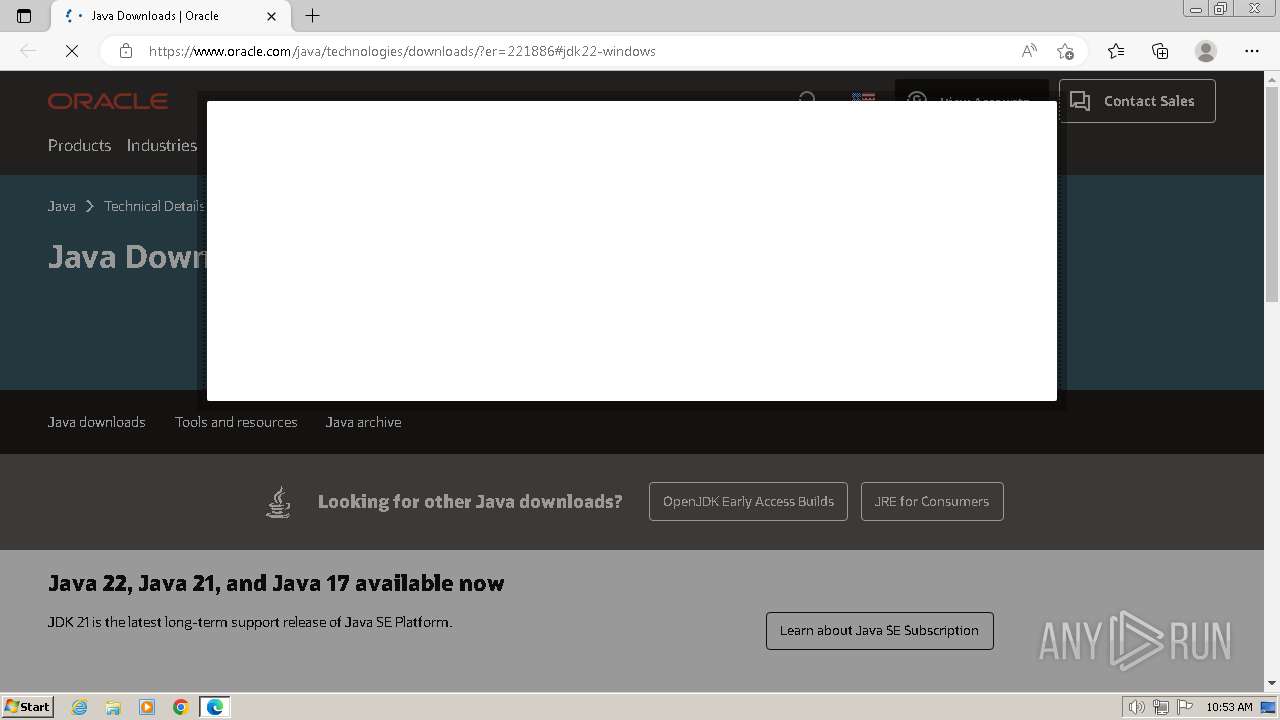Select the Java downloads tab
The image size is (1280, 720).
pos(97,422)
